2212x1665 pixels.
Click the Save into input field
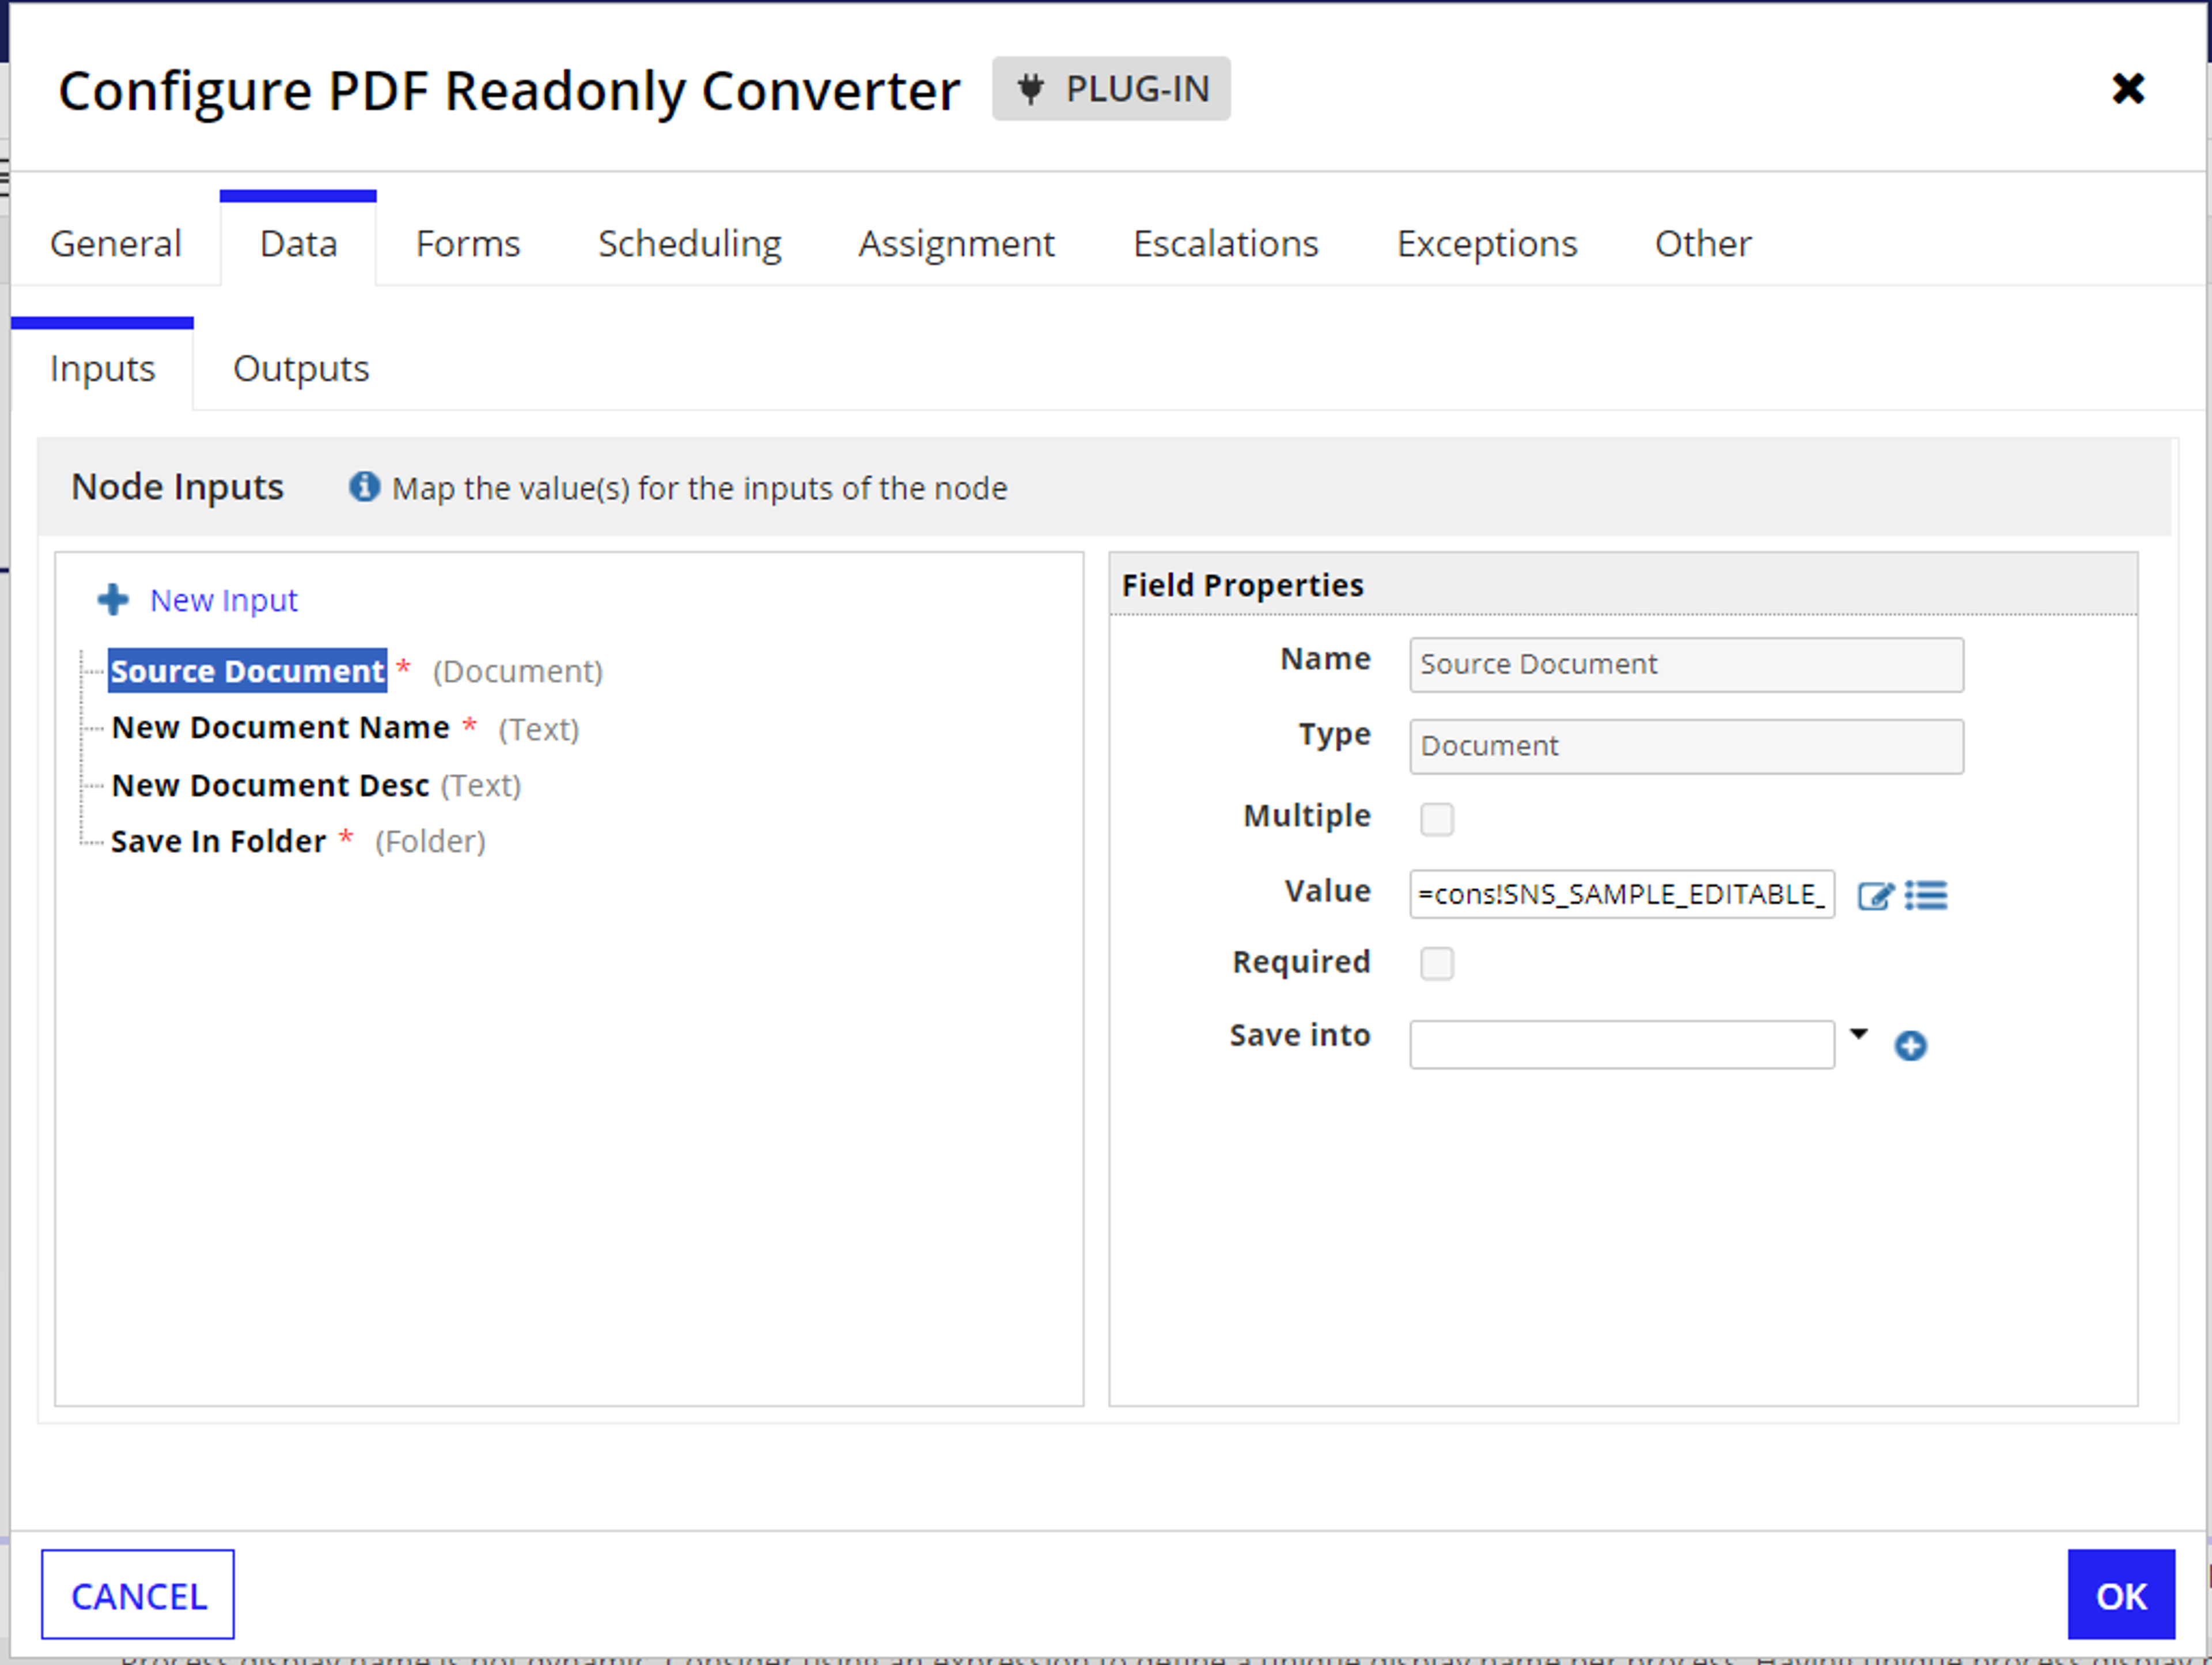pos(1622,1045)
